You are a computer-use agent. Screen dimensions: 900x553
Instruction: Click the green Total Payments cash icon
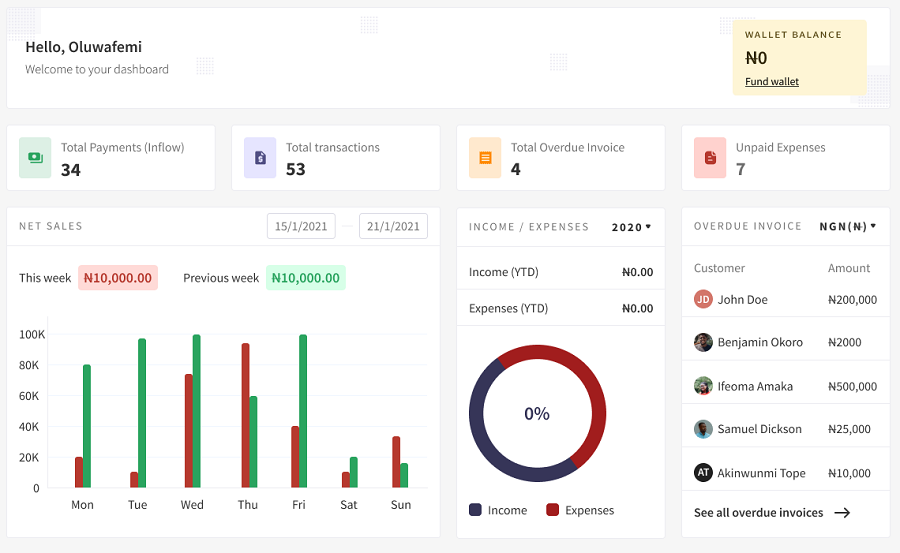coord(35,157)
